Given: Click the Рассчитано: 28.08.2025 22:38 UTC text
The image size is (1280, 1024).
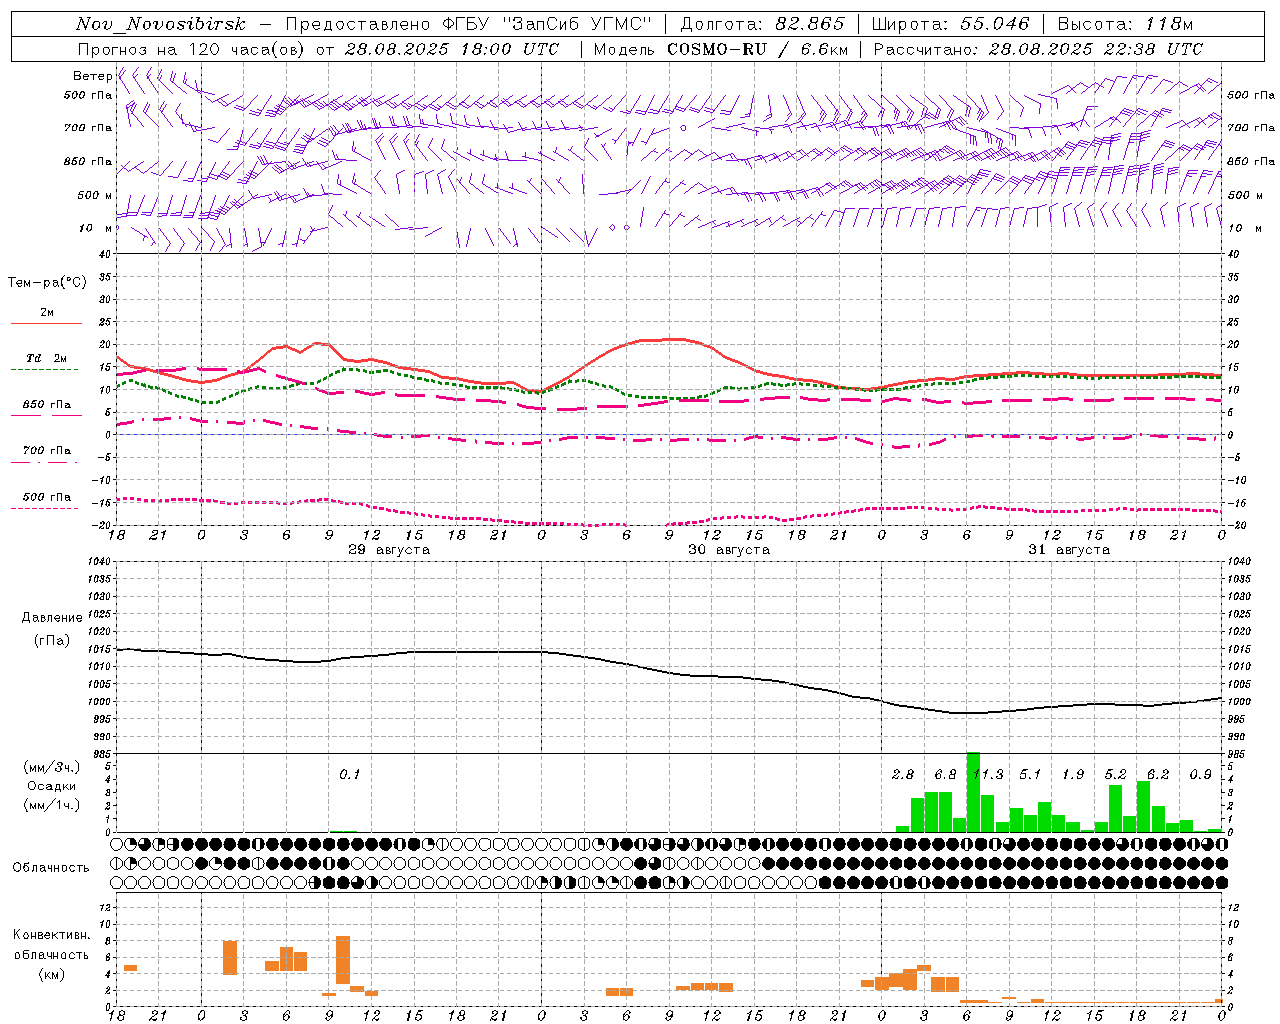Looking at the screenshot, I should coord(1038,49).
